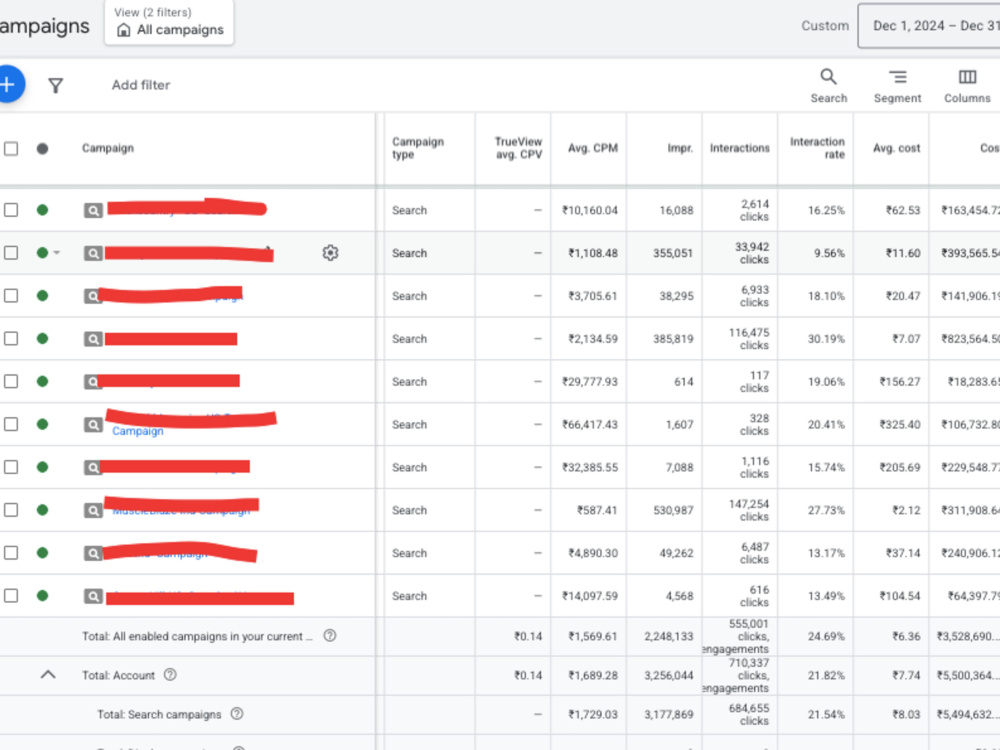The image size is (1000, 750).
Task: Click home icon in All campaigns view
Action: tap(124, 30)
